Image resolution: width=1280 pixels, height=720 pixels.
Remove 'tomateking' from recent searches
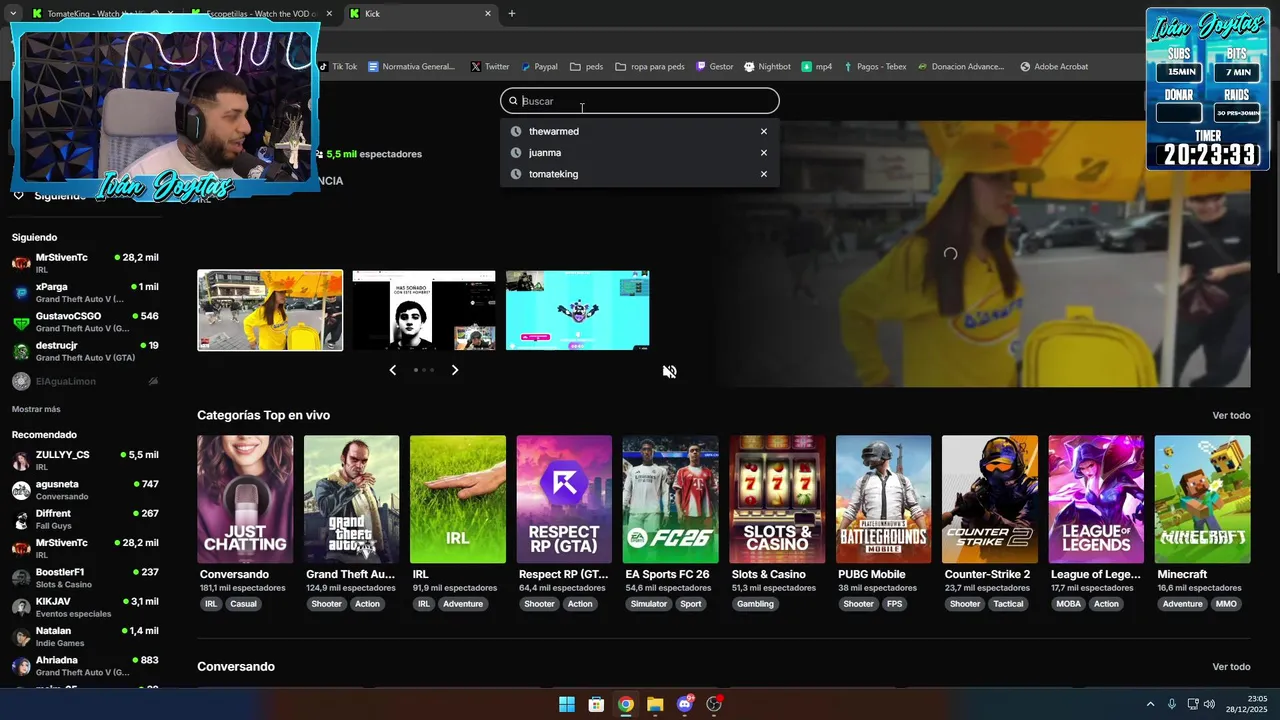[x=764, y=174]
